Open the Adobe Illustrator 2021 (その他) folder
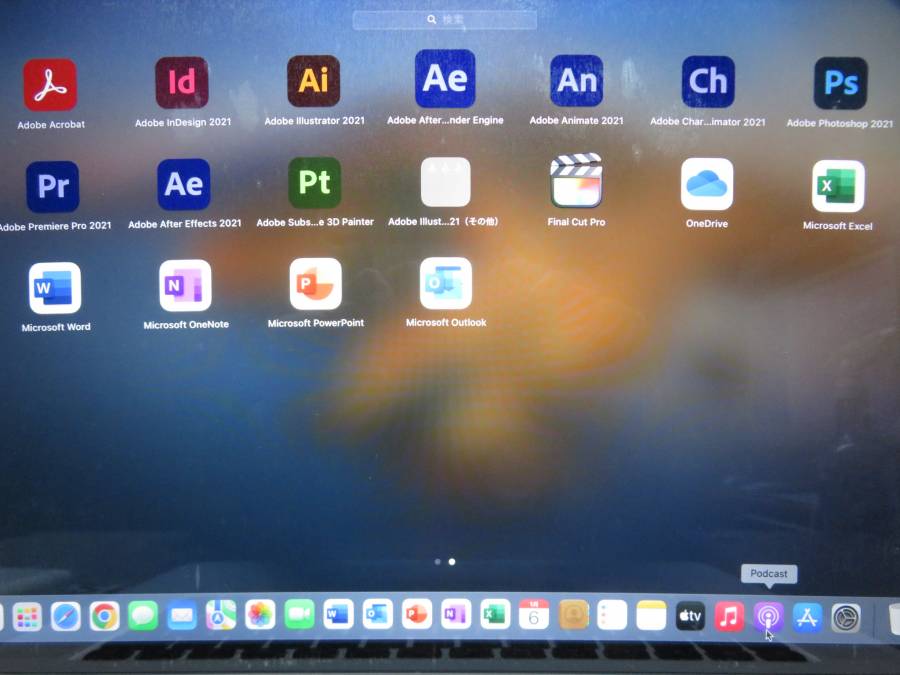Viewport: 900px width, 675px height. pyautogui.click(x=445, y=182)
